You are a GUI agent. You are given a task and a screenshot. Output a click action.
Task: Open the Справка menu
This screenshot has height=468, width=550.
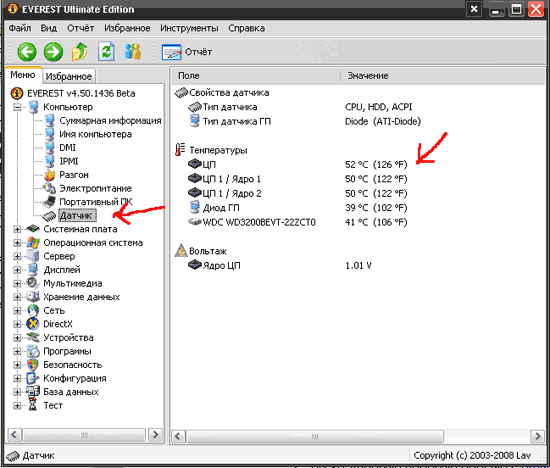pyautogui.click(x=247, y=28)
